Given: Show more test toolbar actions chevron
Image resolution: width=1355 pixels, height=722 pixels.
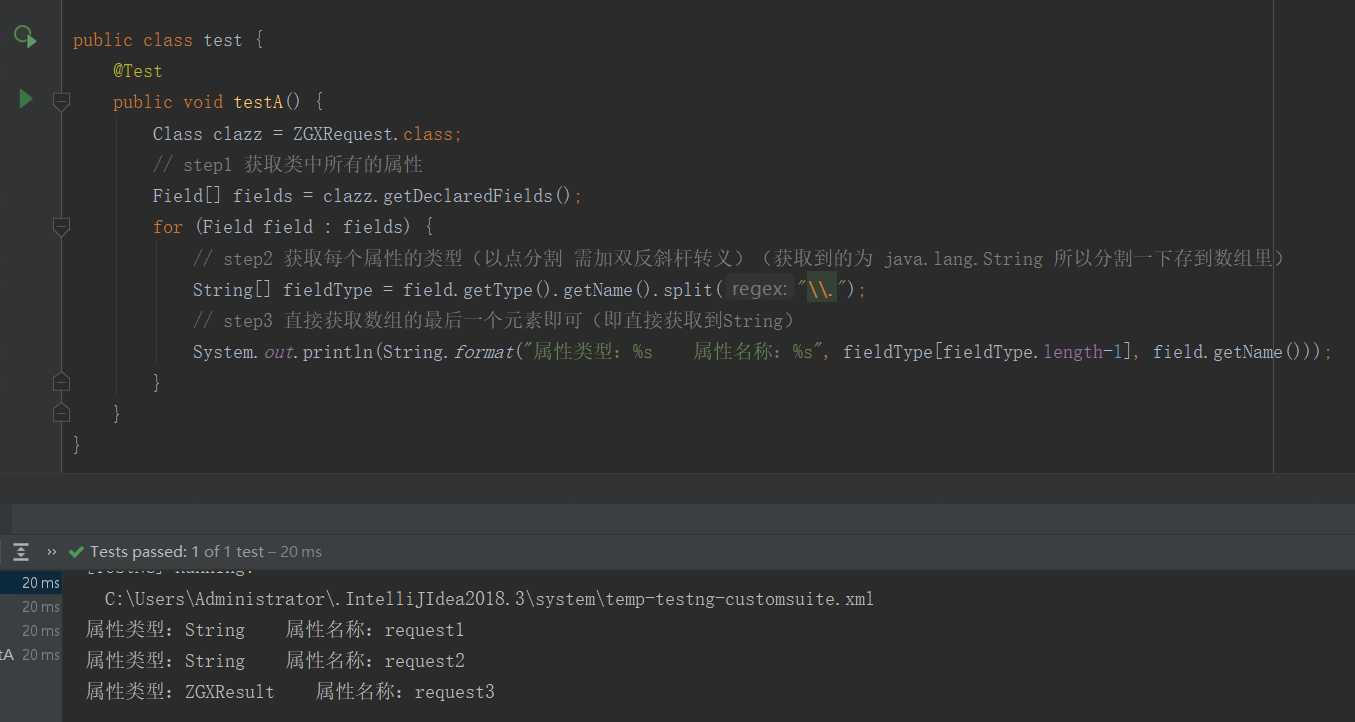Looking at the screenshot, I should pos(52,551).
